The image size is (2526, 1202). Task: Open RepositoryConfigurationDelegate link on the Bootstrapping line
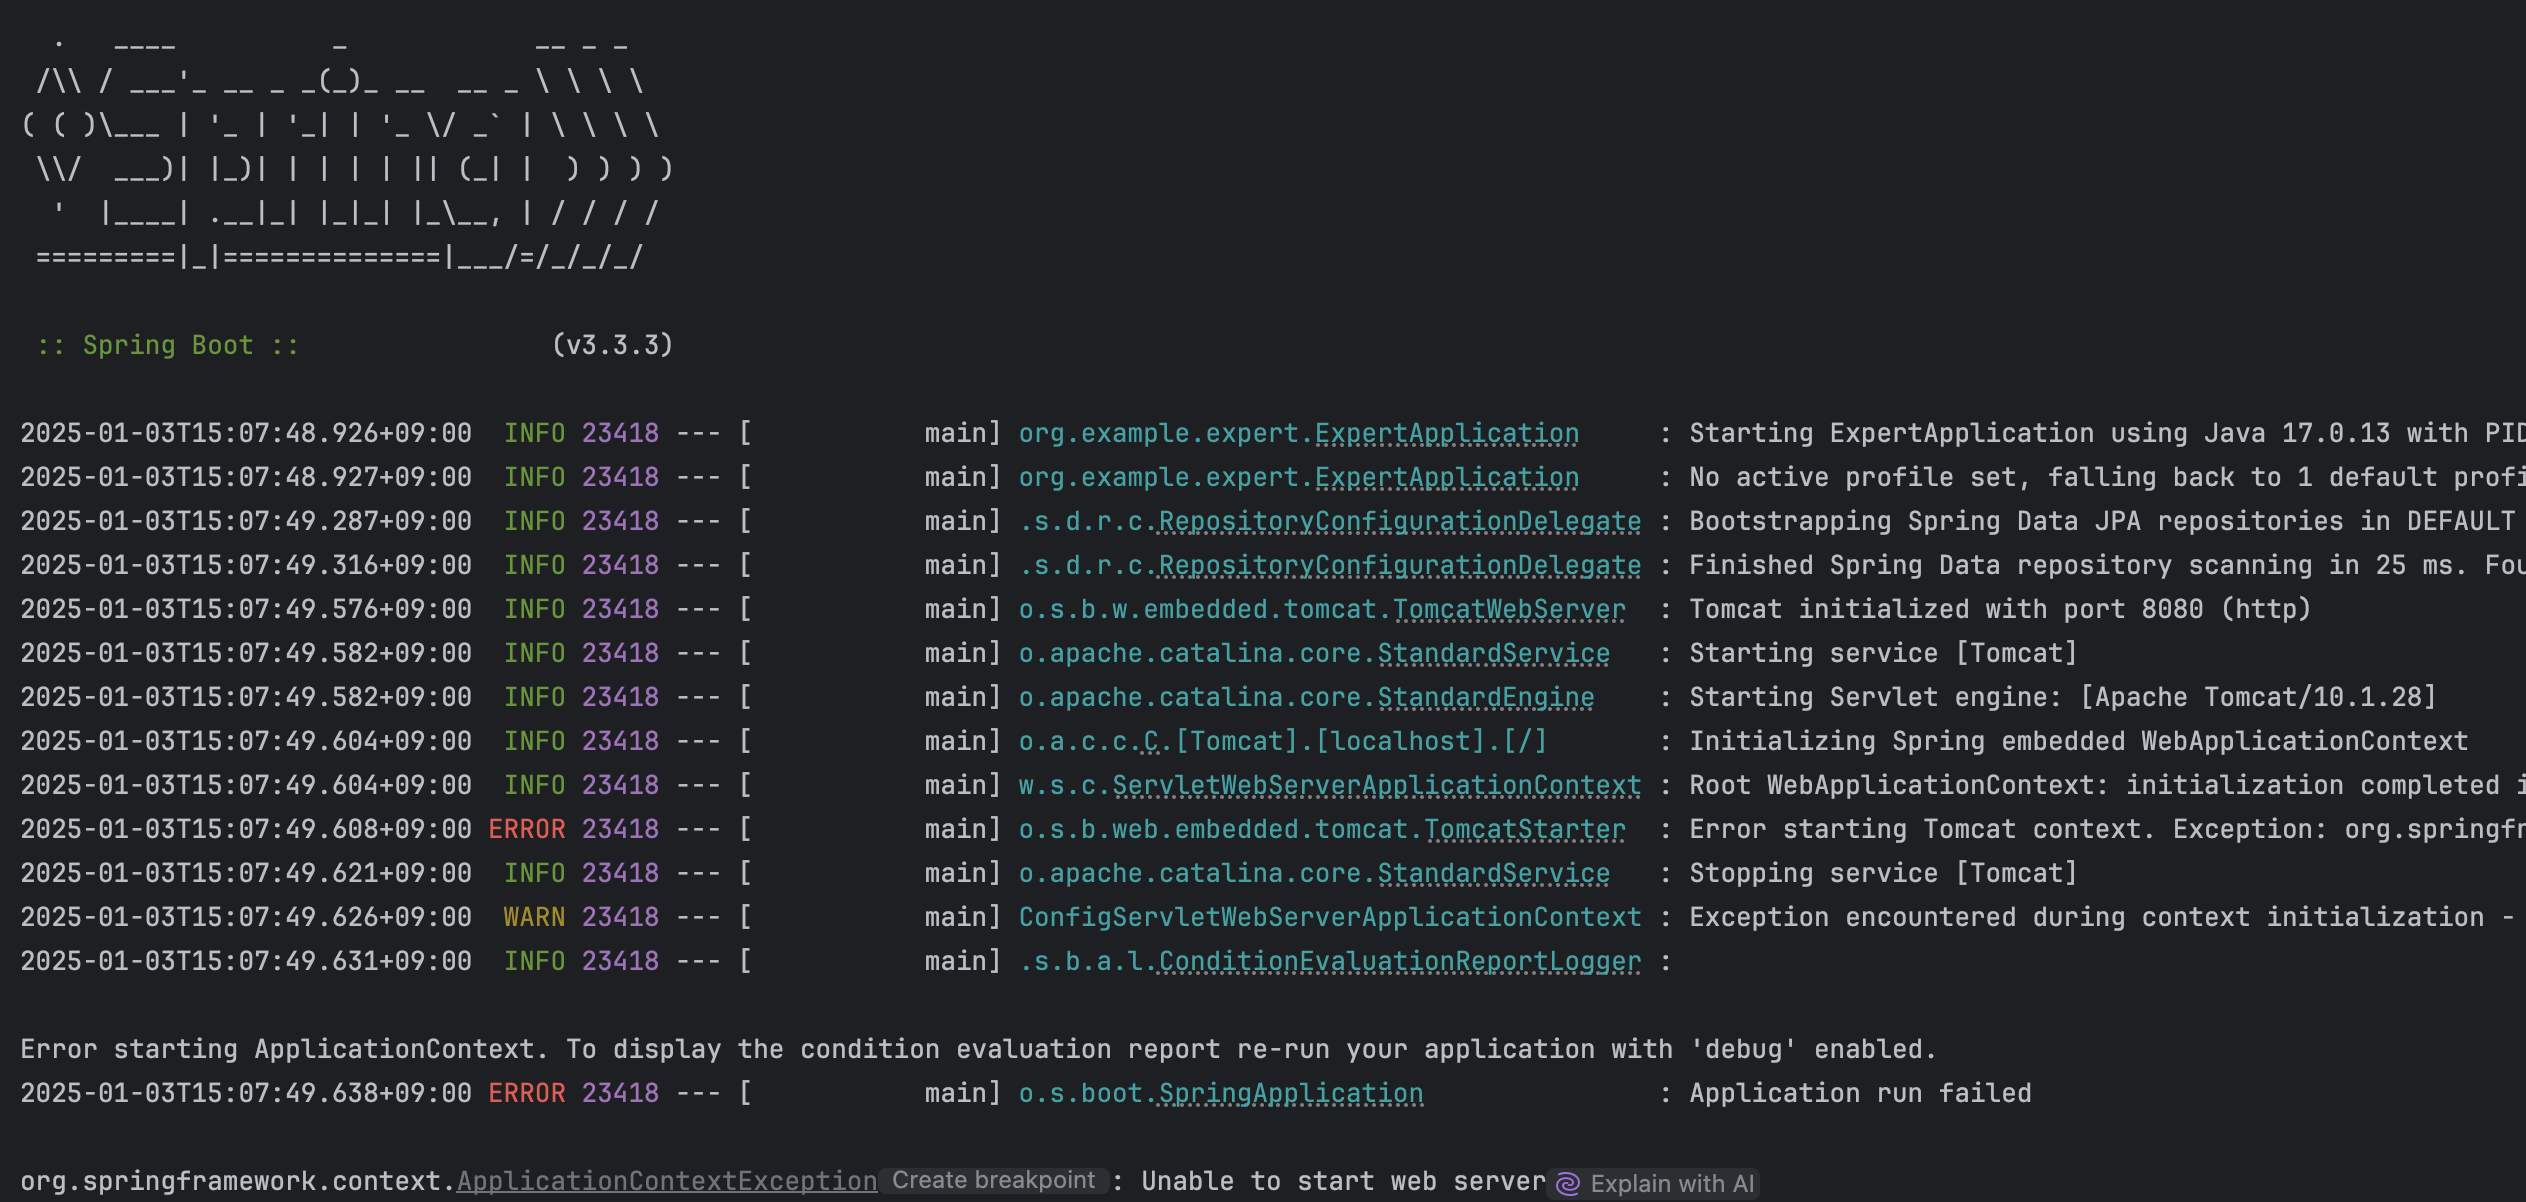[x=1399, y=521]
